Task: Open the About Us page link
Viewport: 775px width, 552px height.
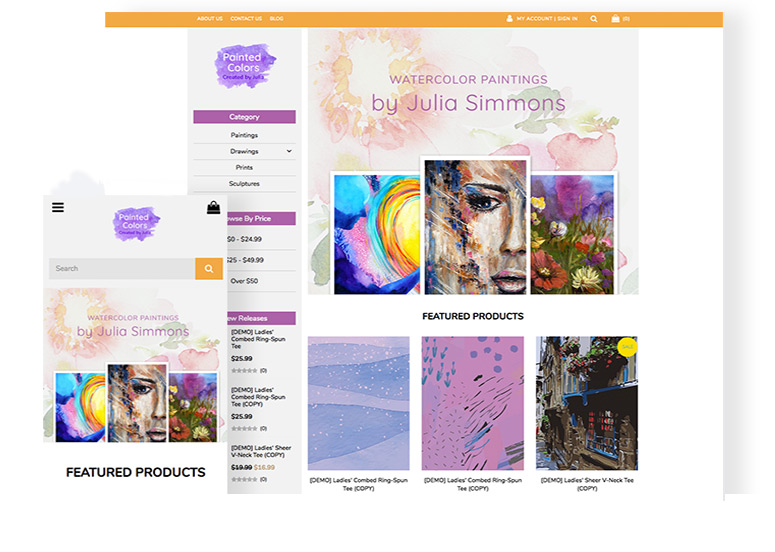Action: (x=210, y=19)
